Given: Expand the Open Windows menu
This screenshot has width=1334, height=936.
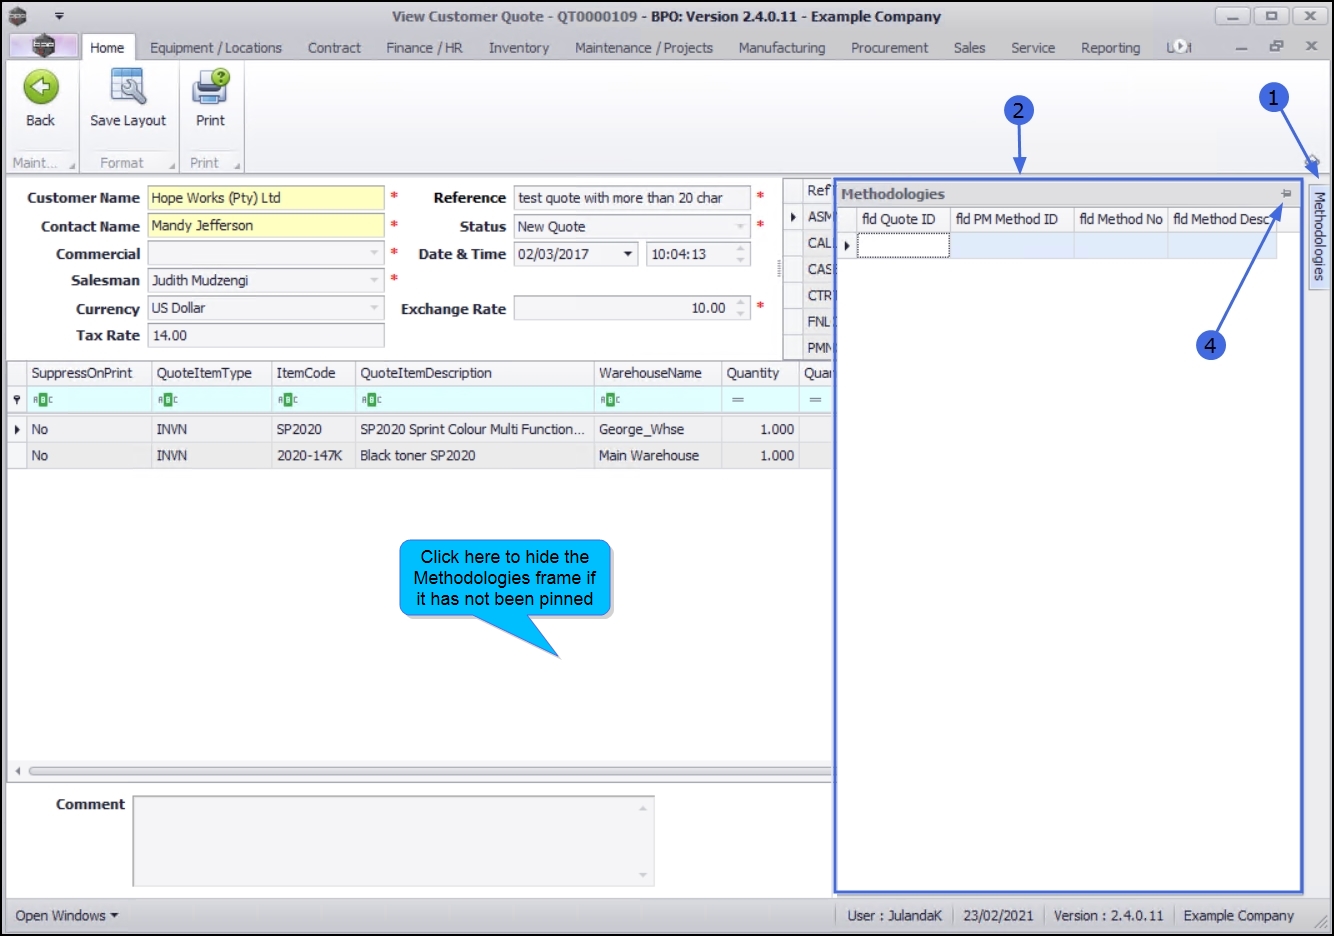Looking at the screenshot, I should pyautogui.click(x=66, y=915).
